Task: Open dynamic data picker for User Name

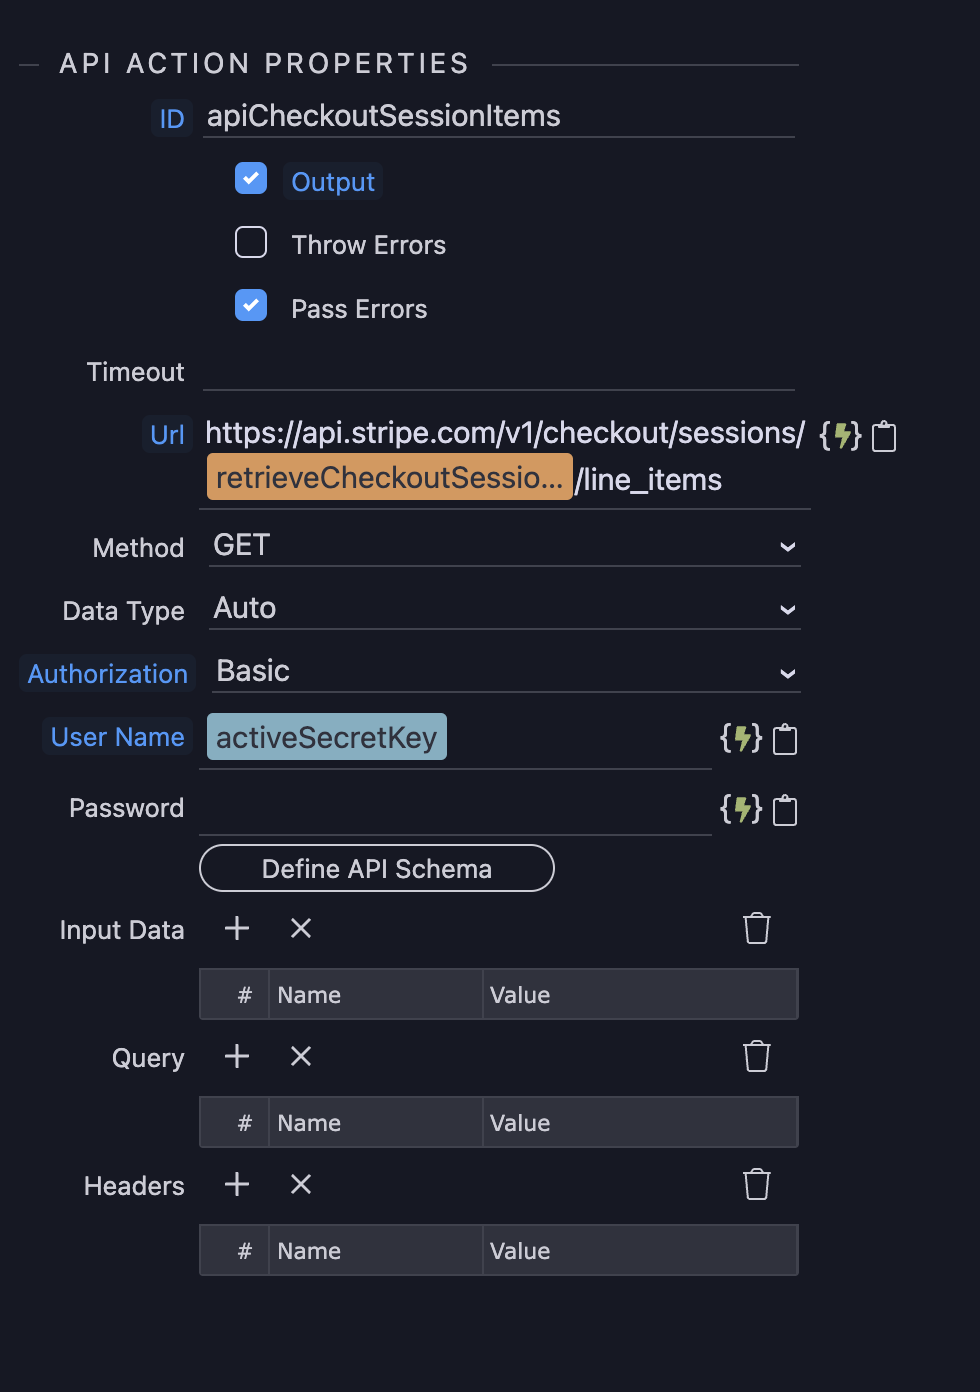Action: (741, 739)
